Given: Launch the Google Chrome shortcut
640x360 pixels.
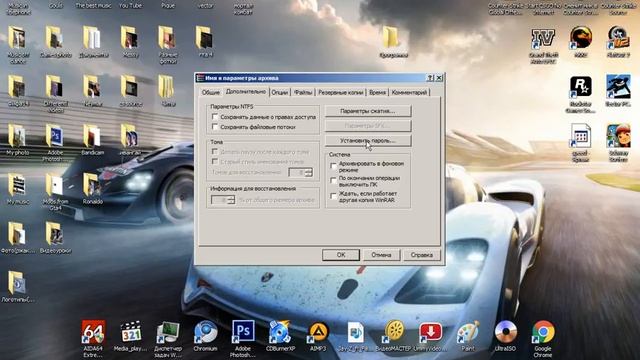Looking at the screenshot, I should (543, 333).
